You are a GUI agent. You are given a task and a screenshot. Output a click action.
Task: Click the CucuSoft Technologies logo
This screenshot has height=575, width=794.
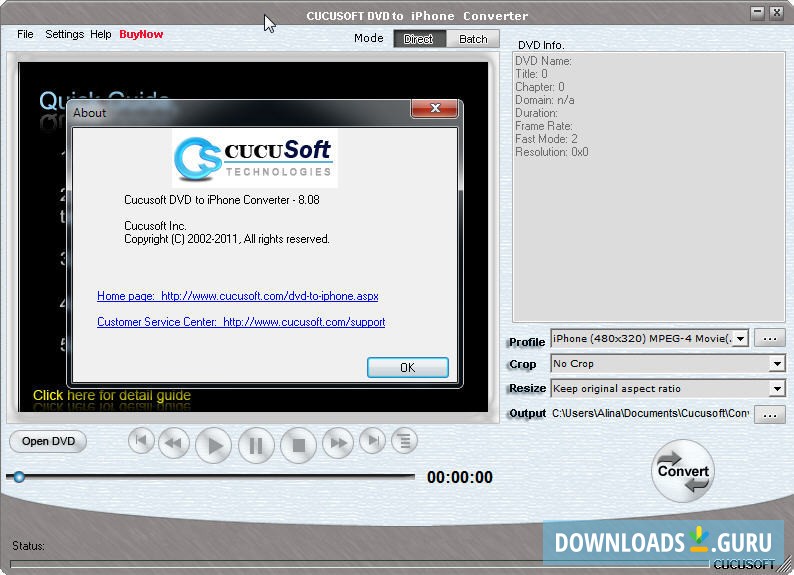[255, 158]
